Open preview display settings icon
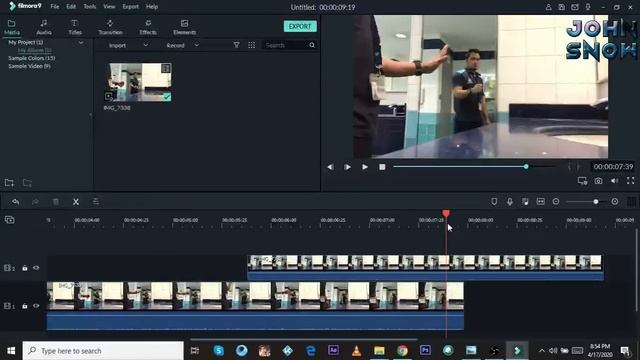The image size is (640, 360). pyautogui.click(x=582, y=181)
